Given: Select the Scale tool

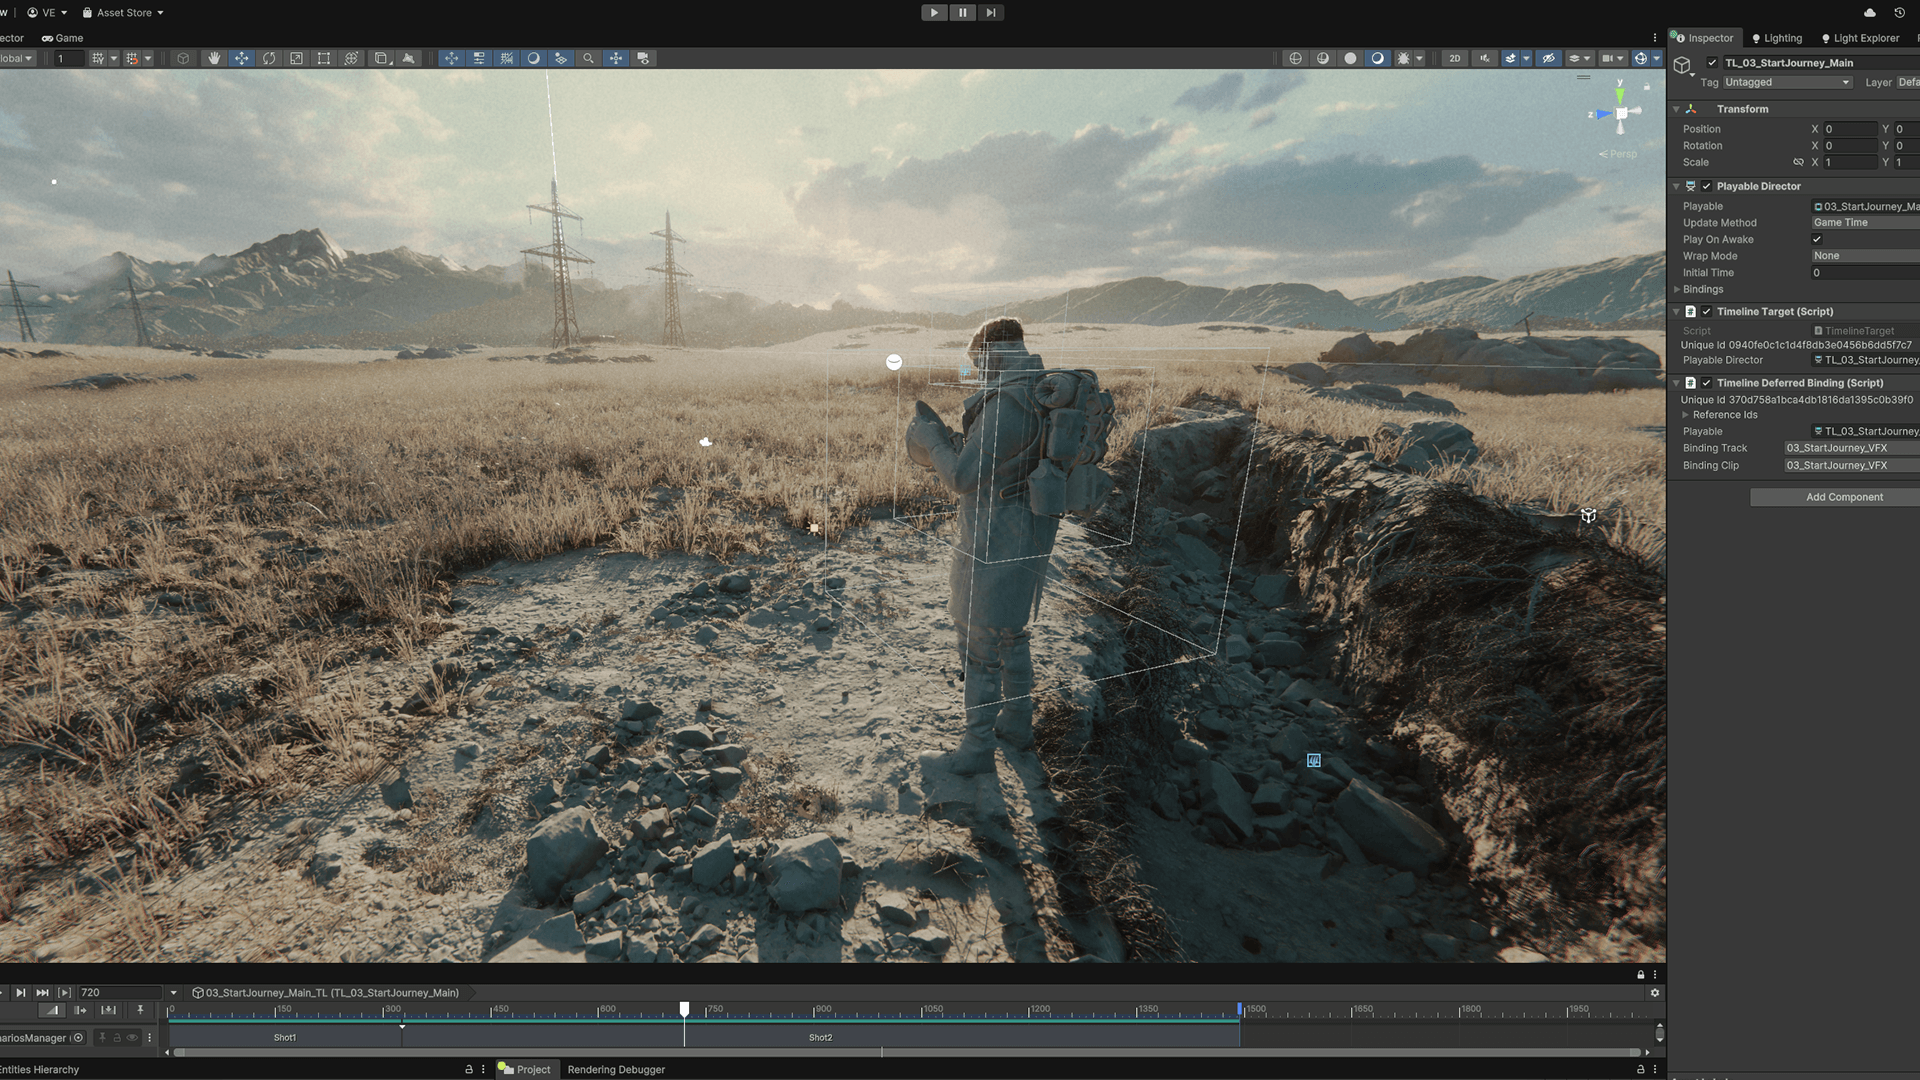Looking at the screenshot, I should point(296,58).
